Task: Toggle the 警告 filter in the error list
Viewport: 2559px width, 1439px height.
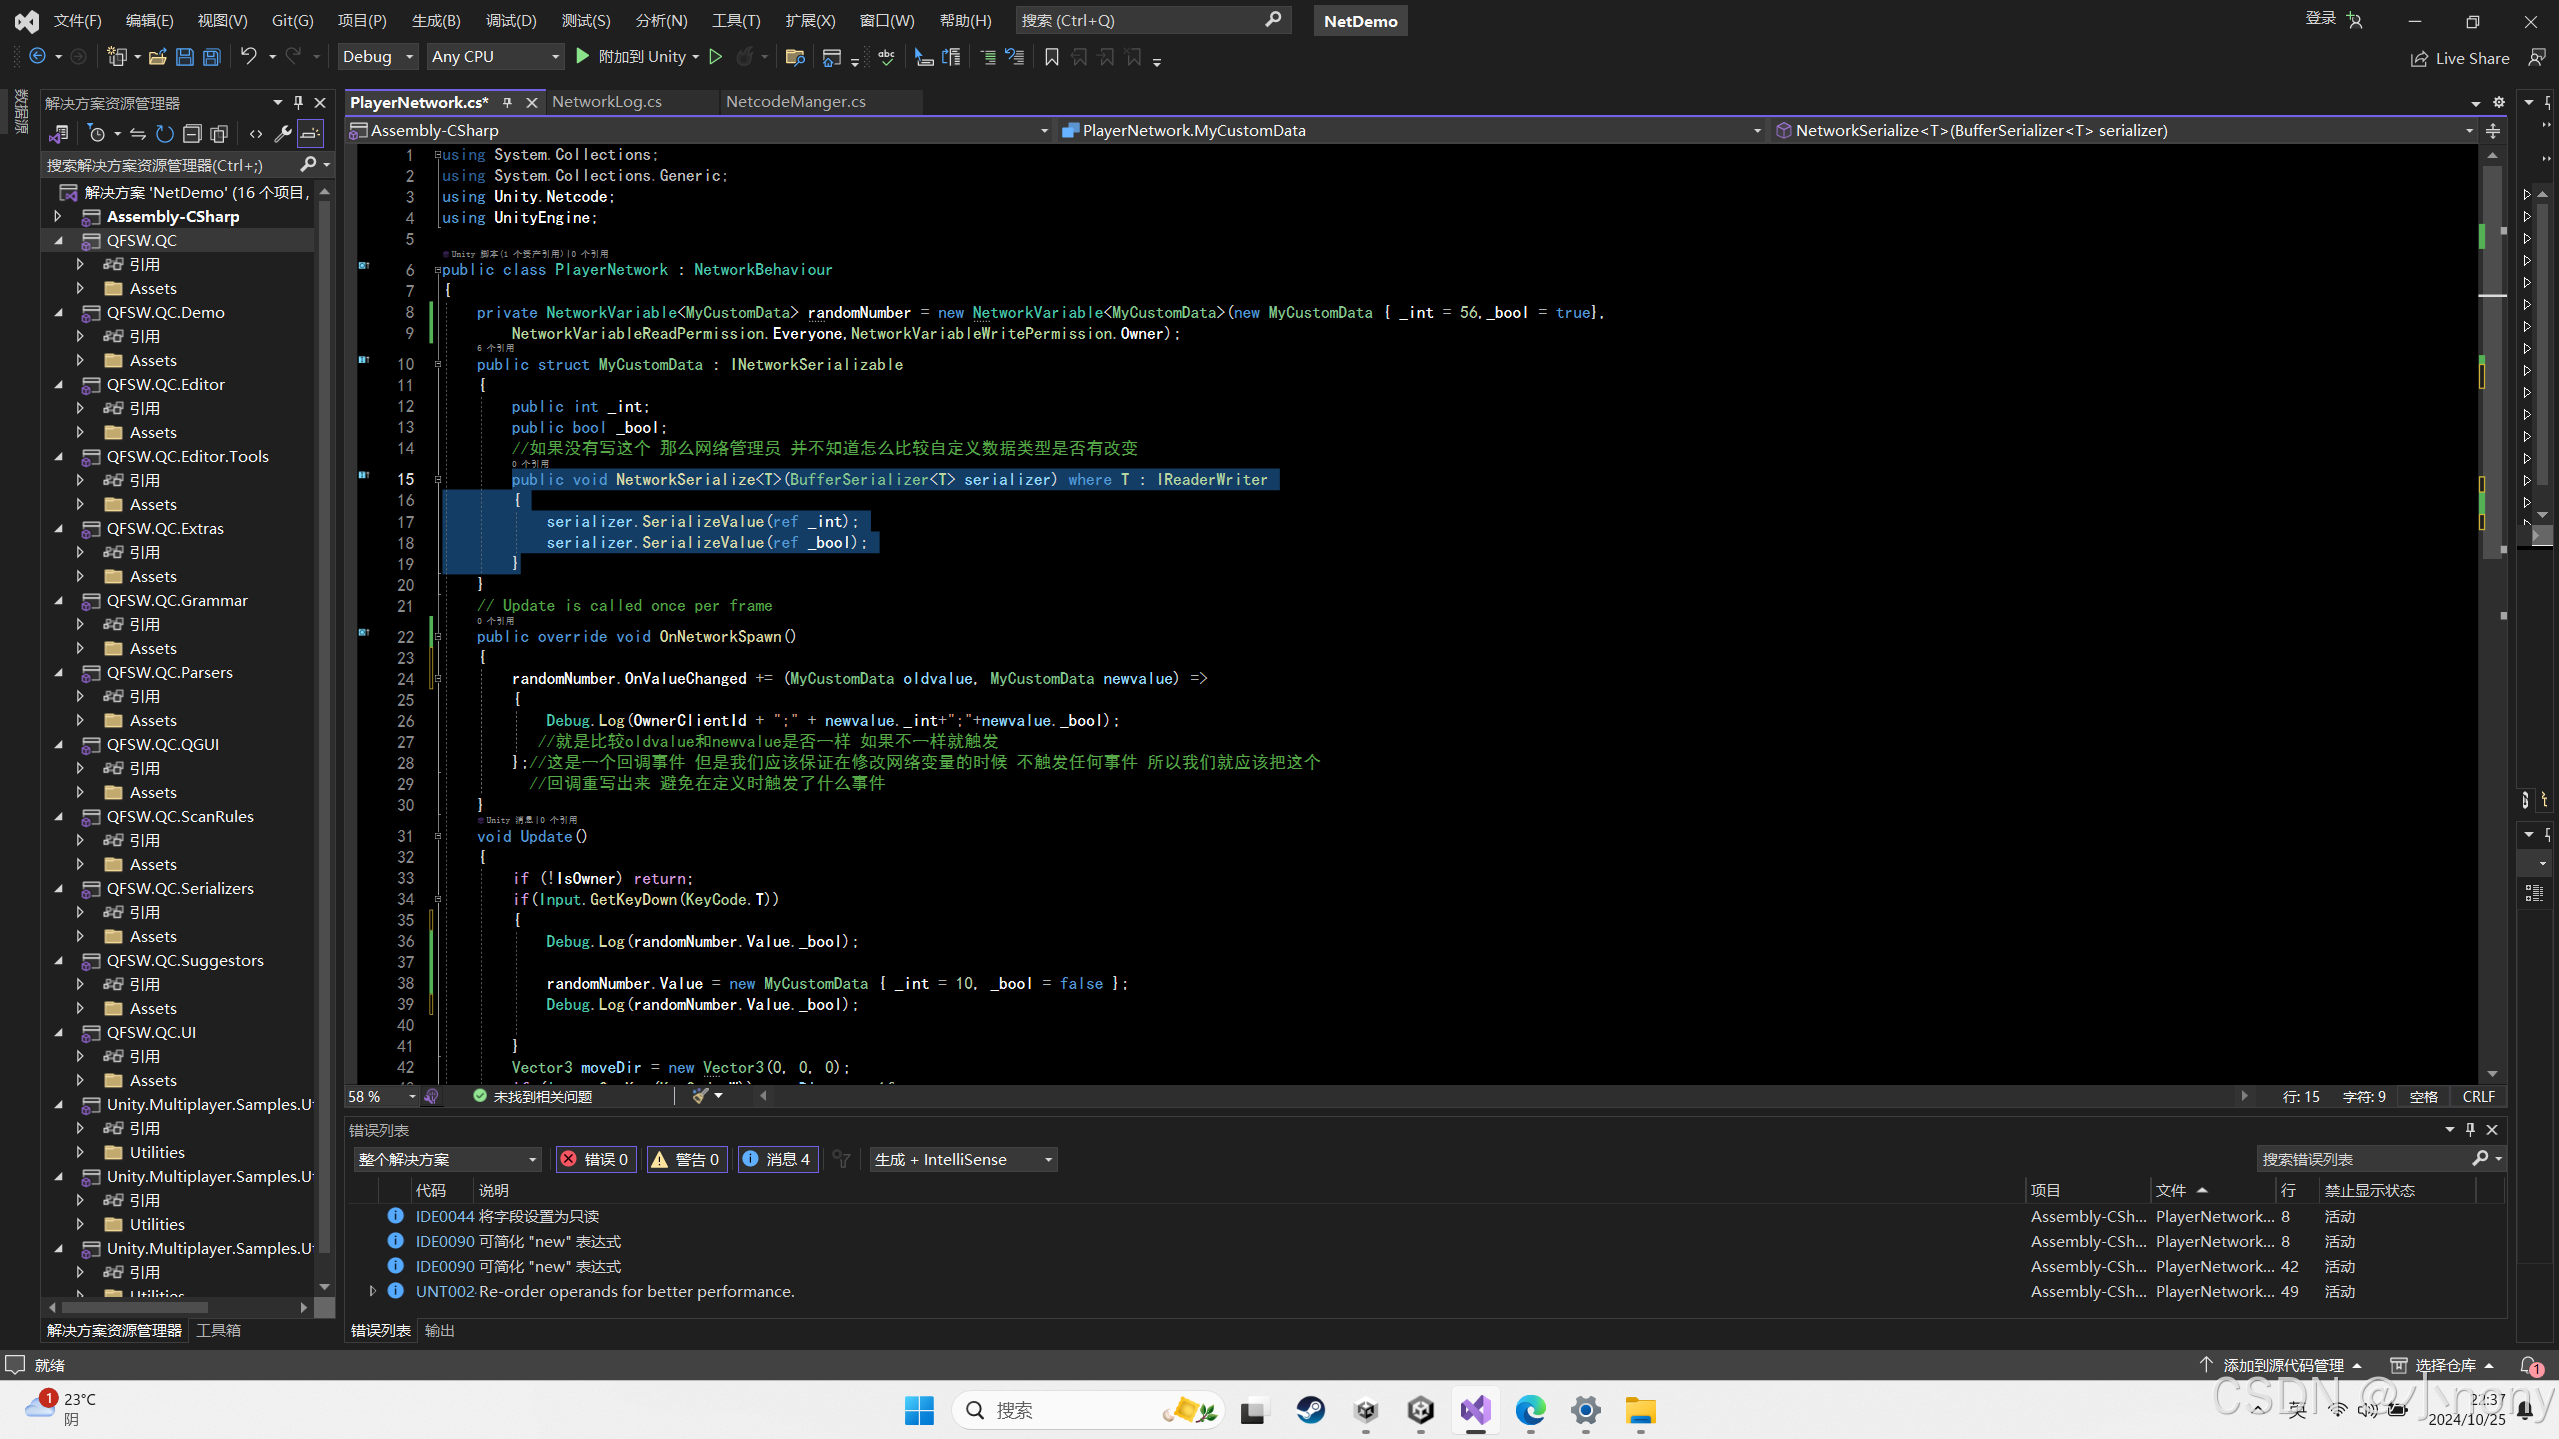Action: click(x=686, y=1159)
